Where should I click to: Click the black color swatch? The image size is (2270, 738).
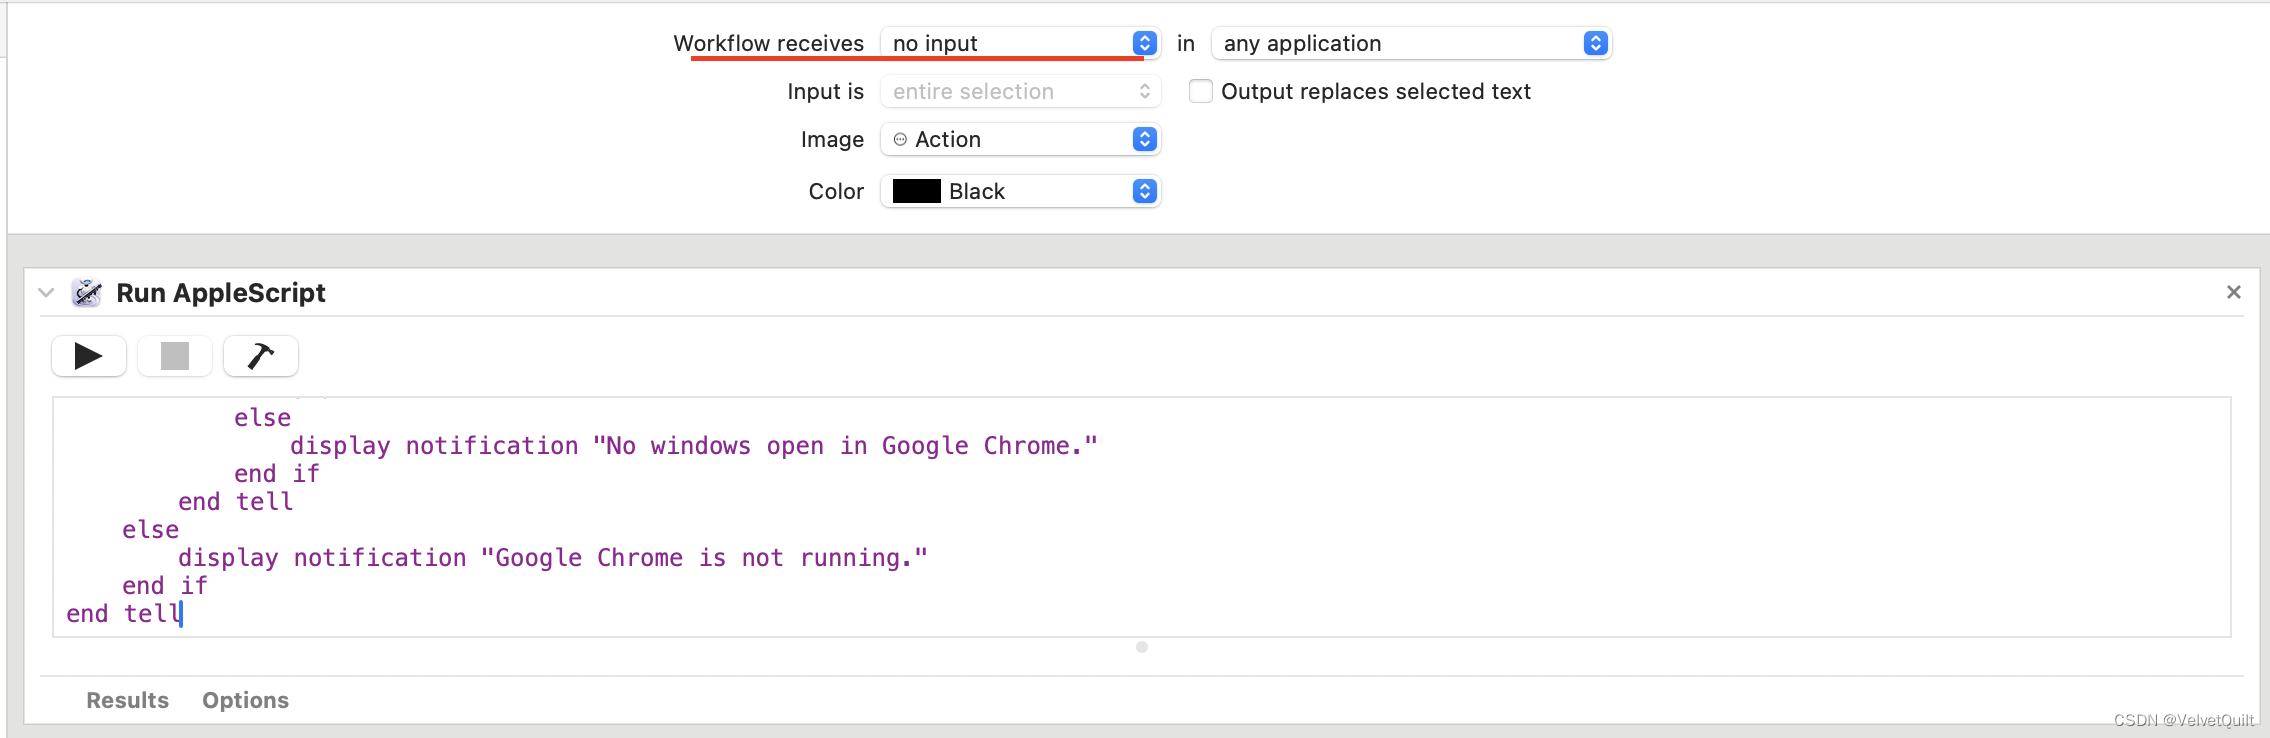point(916,191)
